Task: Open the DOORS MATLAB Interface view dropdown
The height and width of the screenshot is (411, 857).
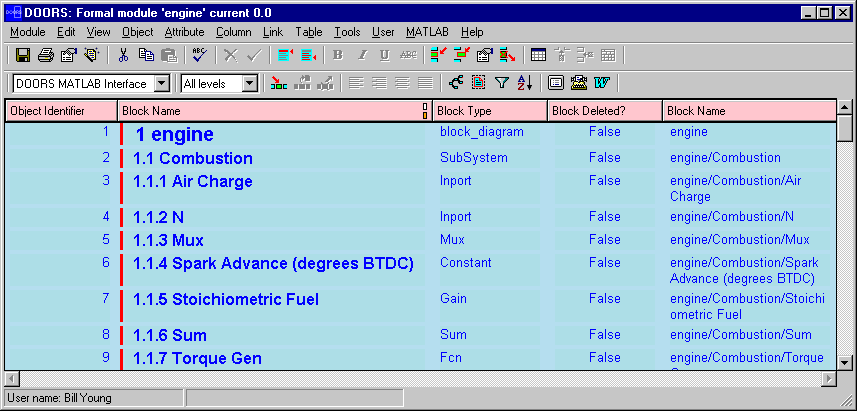Action: (x=163, y=84)
